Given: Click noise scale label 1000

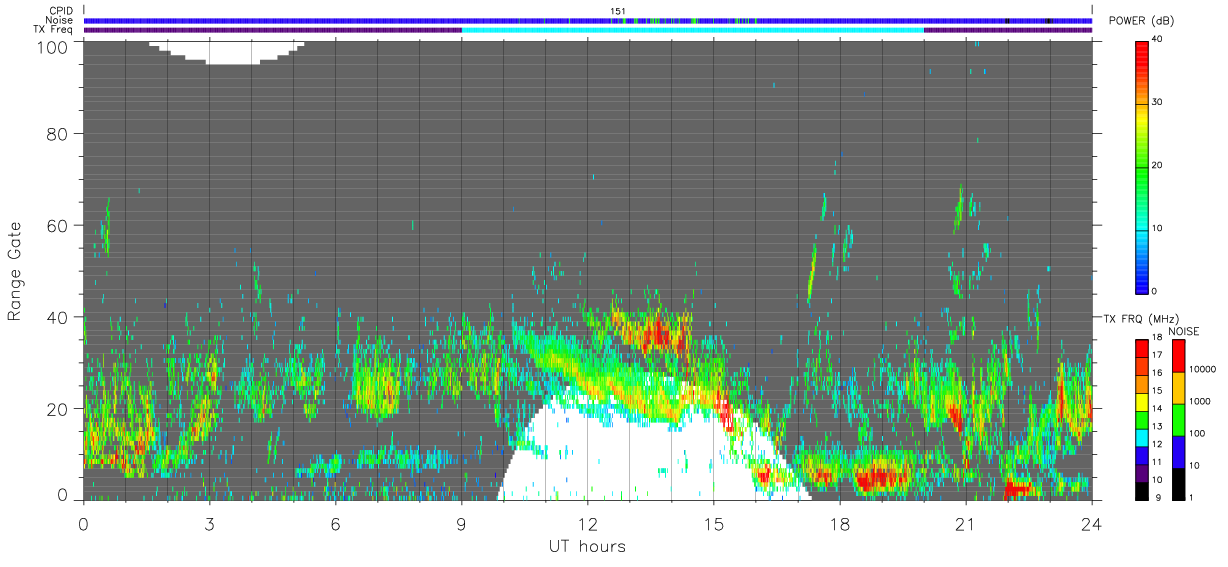Looking at the screenshot, I should 1199,401.
